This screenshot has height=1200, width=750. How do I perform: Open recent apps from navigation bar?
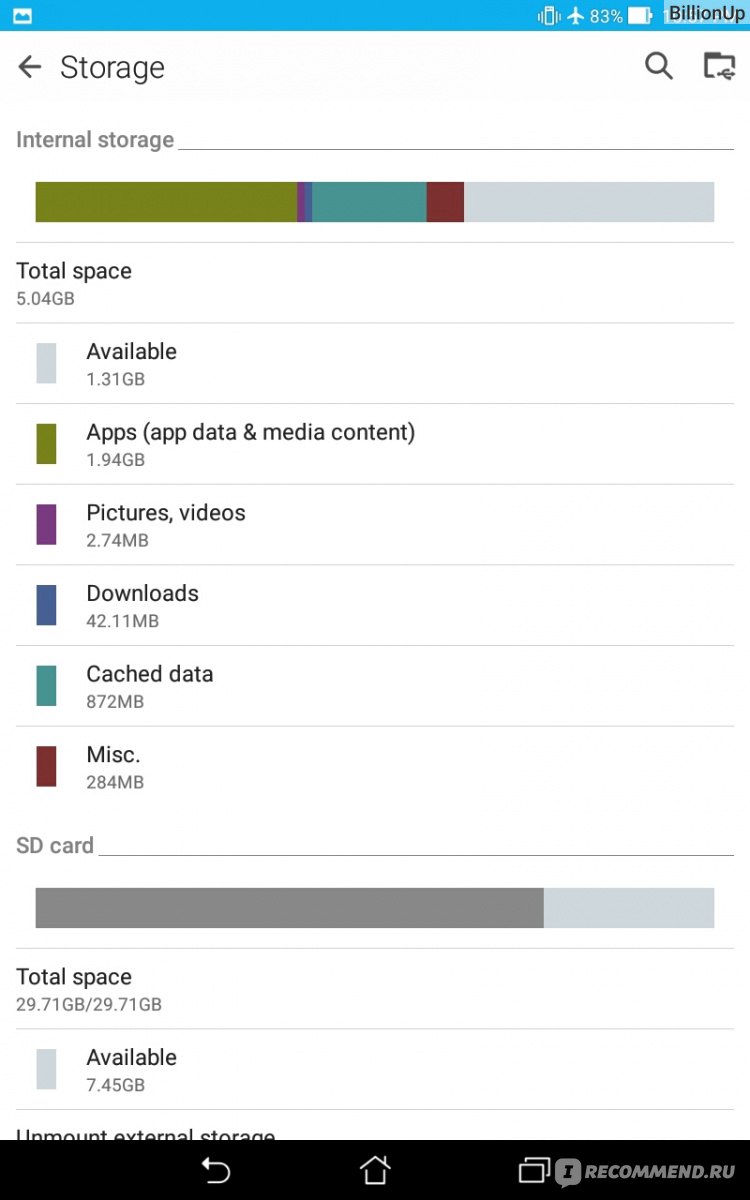[x=535, y=1170]
